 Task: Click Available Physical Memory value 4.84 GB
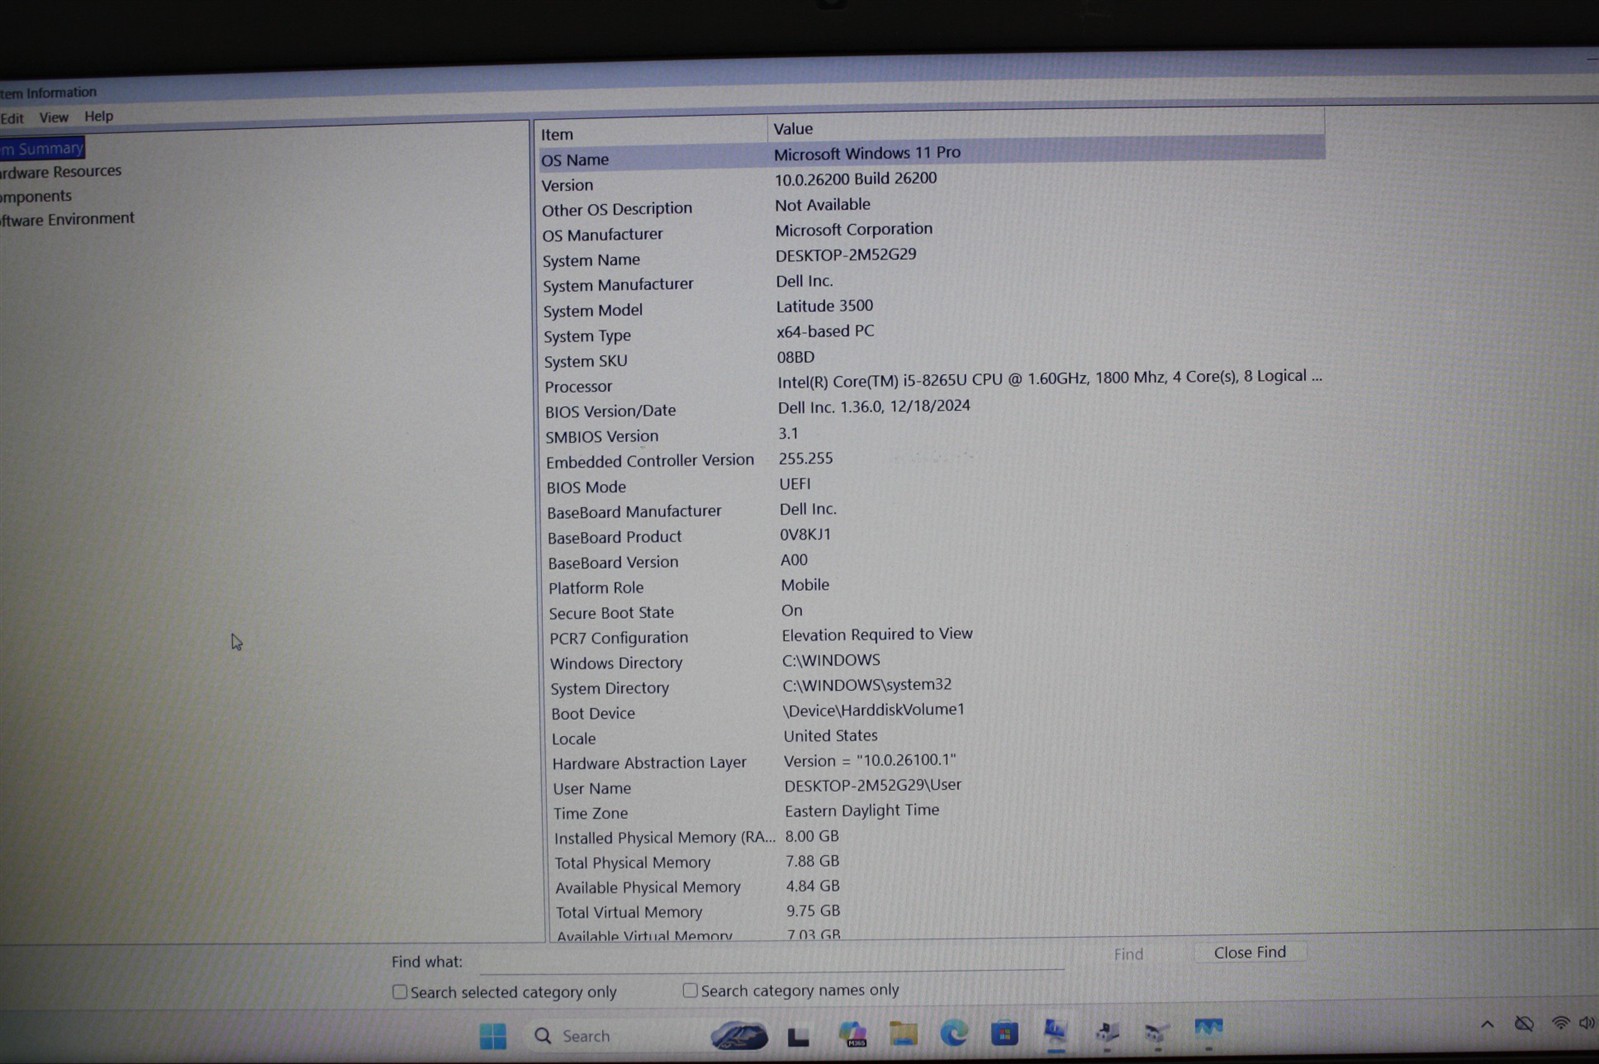[x=813, y=886]
